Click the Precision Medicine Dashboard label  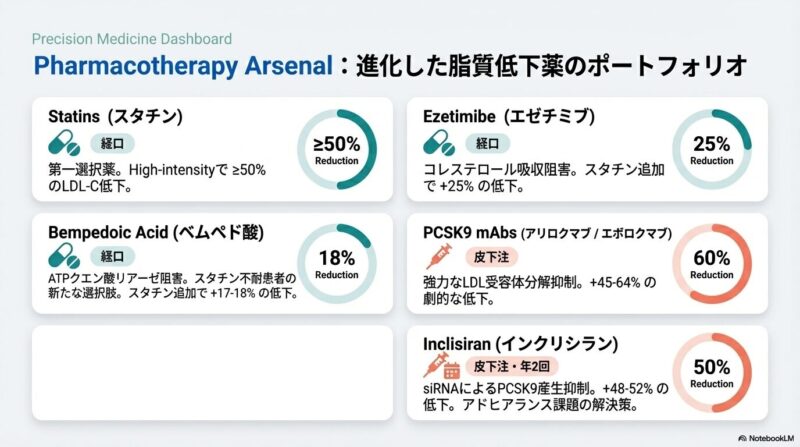(x=132, y=39)
